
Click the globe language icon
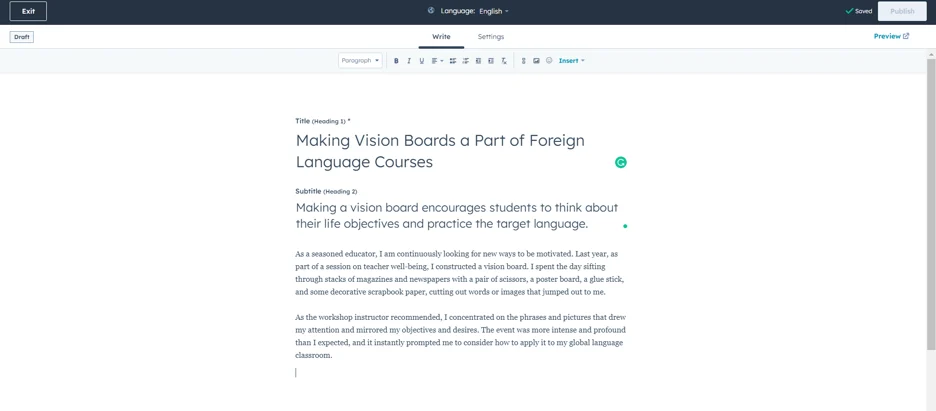[x=431, y=11]
